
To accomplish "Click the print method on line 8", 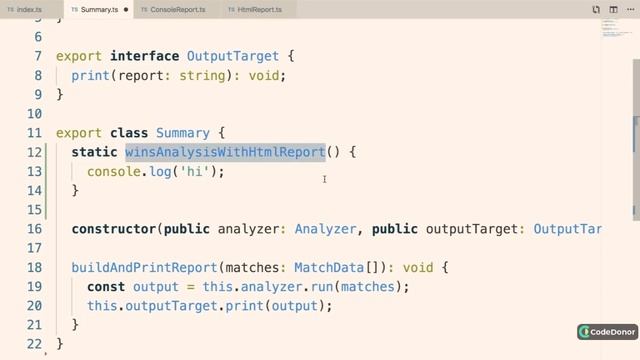I will pos(91,76).
